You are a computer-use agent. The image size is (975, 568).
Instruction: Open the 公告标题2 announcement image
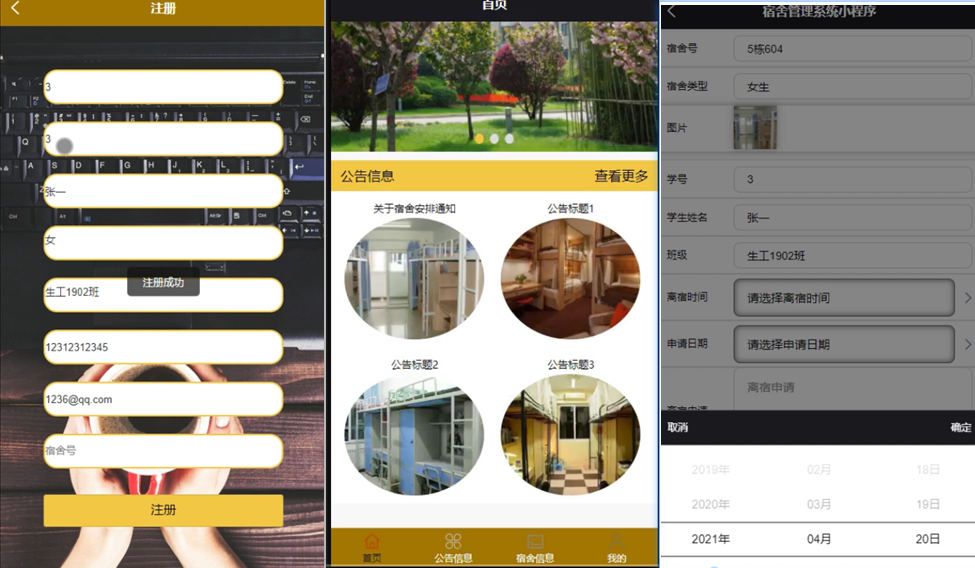click(x=414, y=434)
